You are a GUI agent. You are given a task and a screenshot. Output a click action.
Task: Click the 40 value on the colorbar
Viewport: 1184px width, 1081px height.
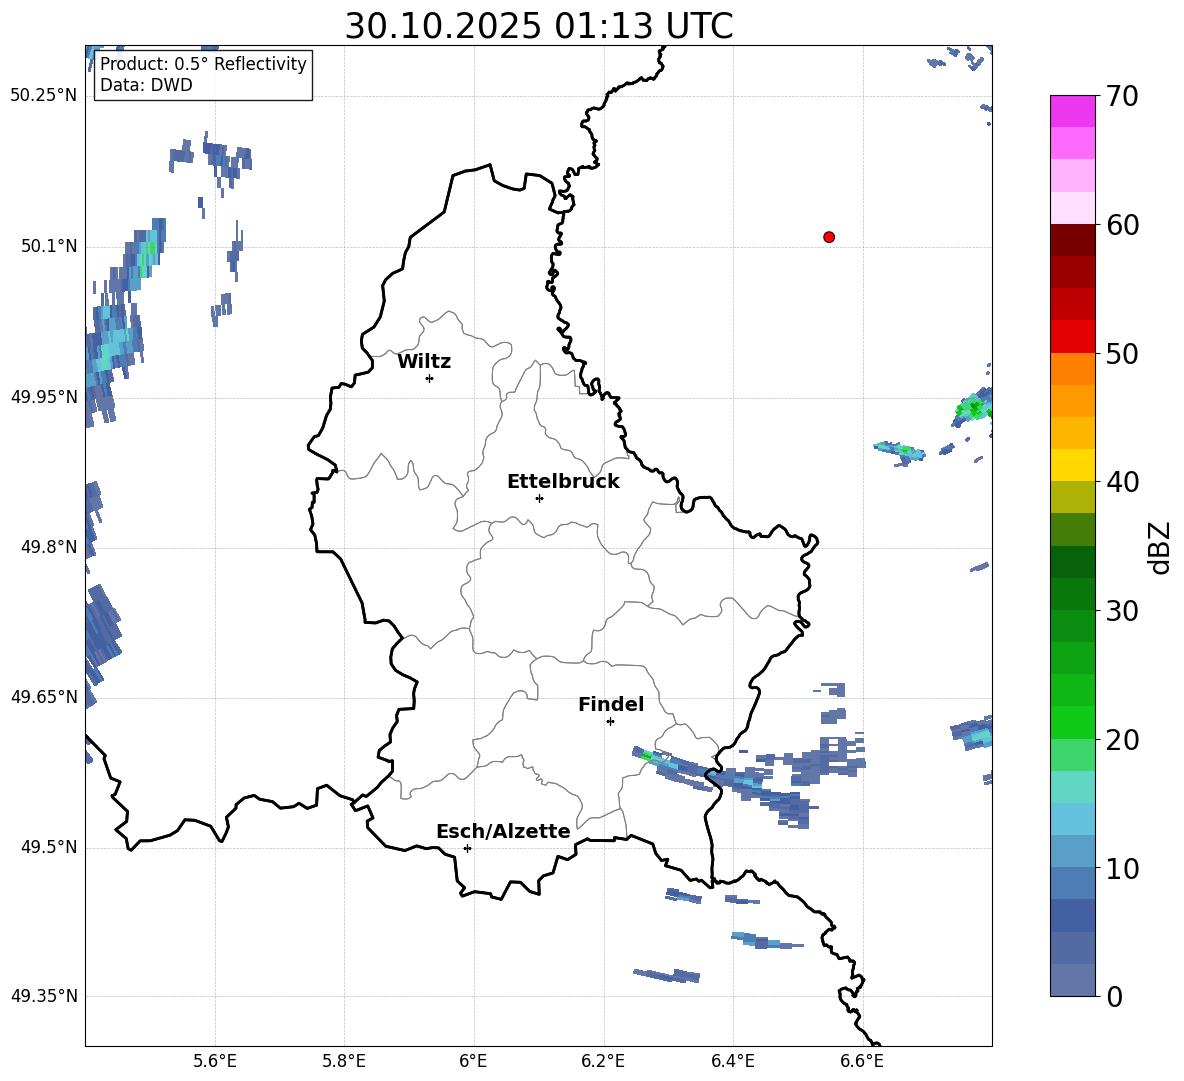click(1122, 482)
